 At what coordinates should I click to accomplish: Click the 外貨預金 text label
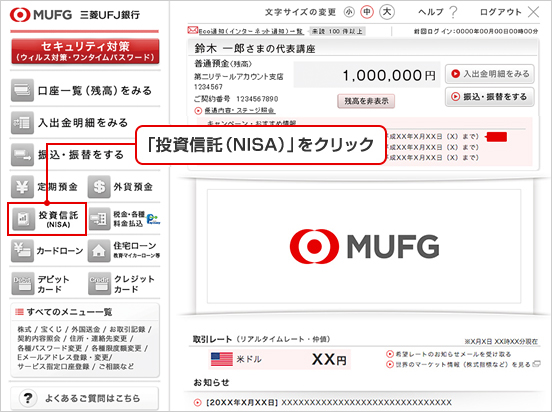(133, 187)
